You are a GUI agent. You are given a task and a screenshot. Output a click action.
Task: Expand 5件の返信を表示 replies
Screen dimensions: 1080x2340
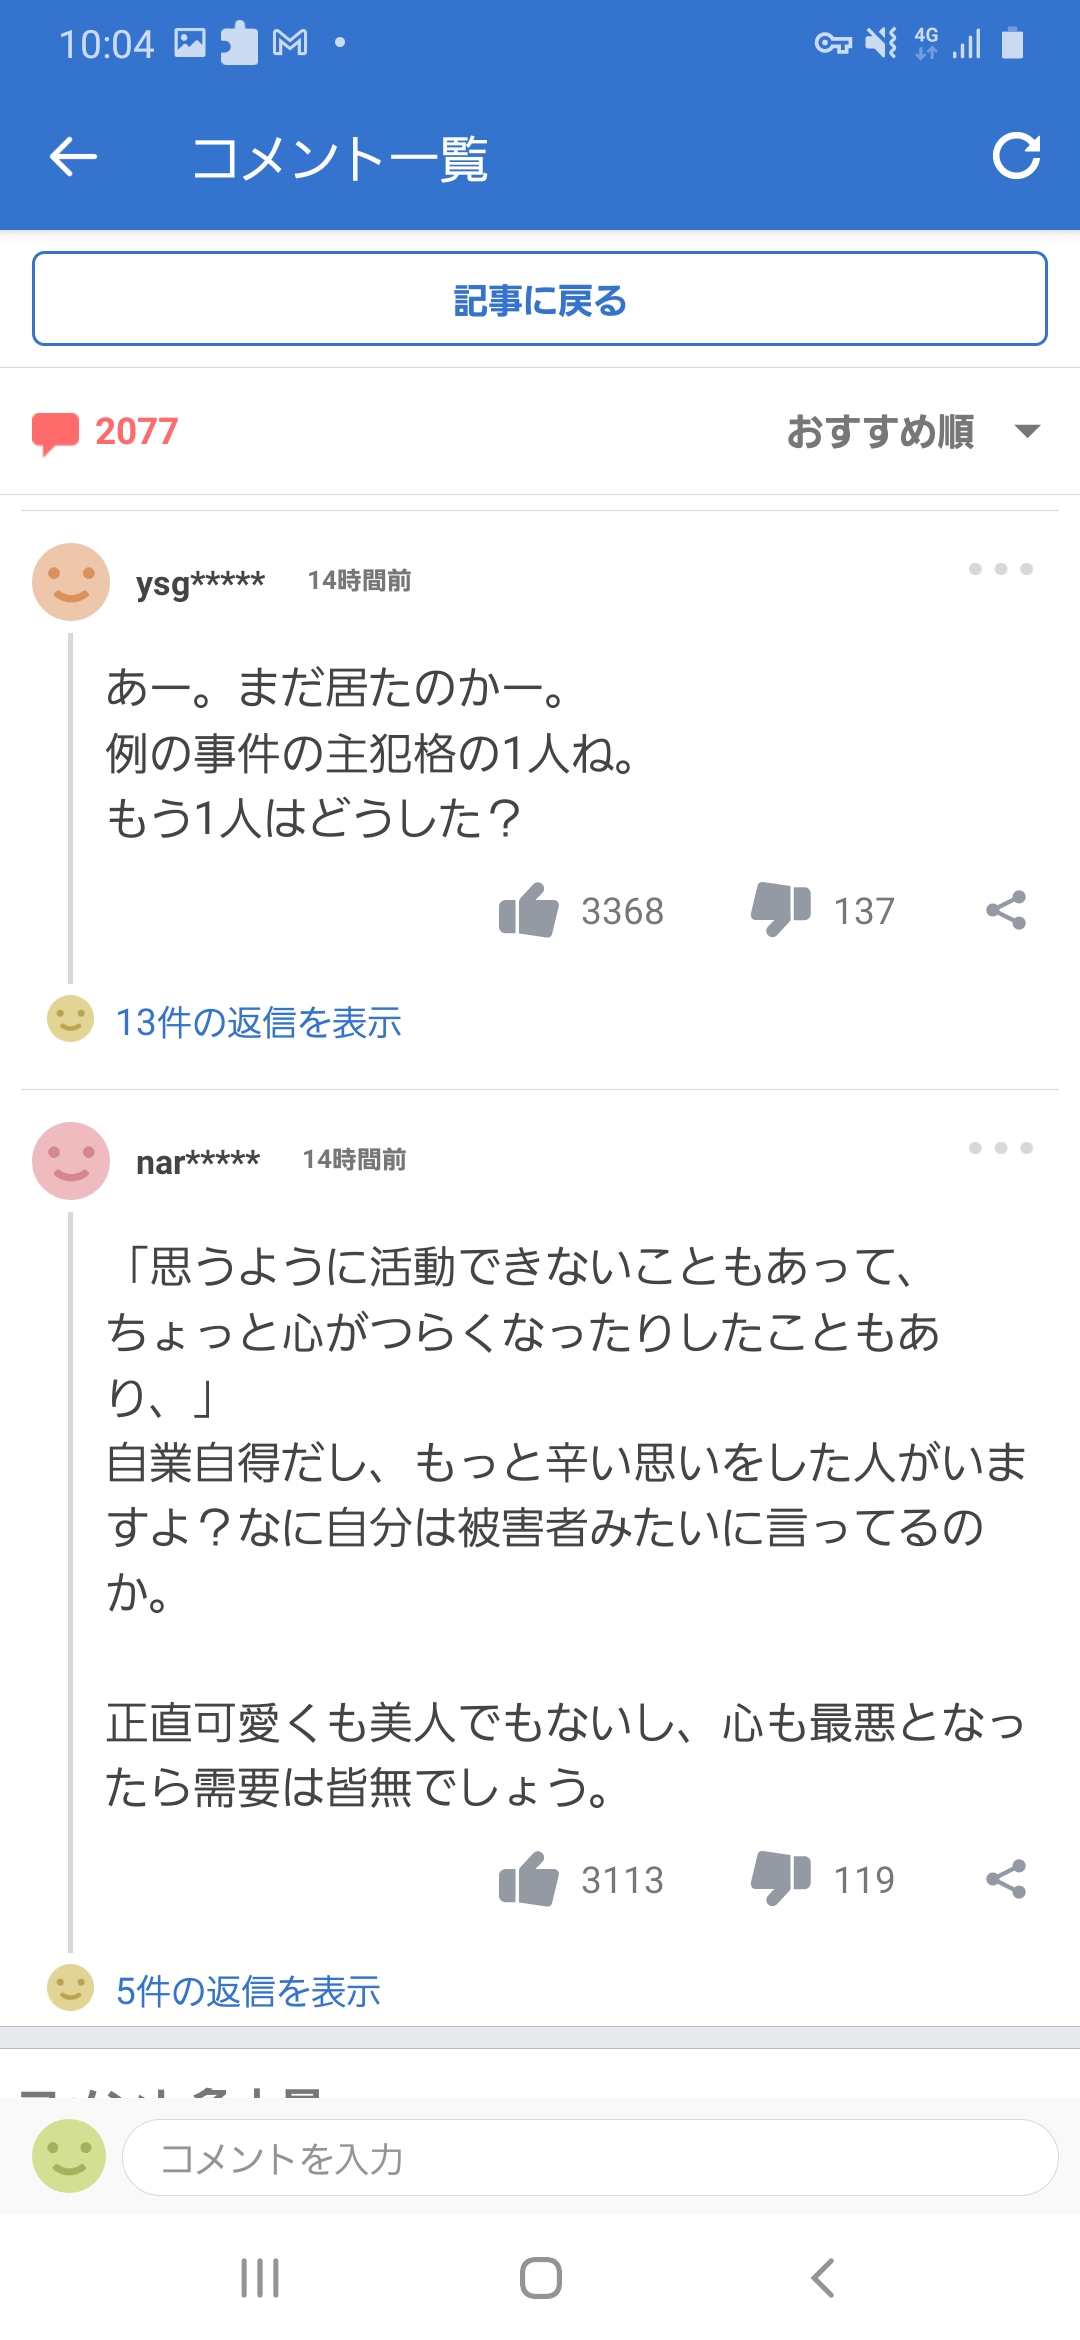click(x=248, y=1991)
